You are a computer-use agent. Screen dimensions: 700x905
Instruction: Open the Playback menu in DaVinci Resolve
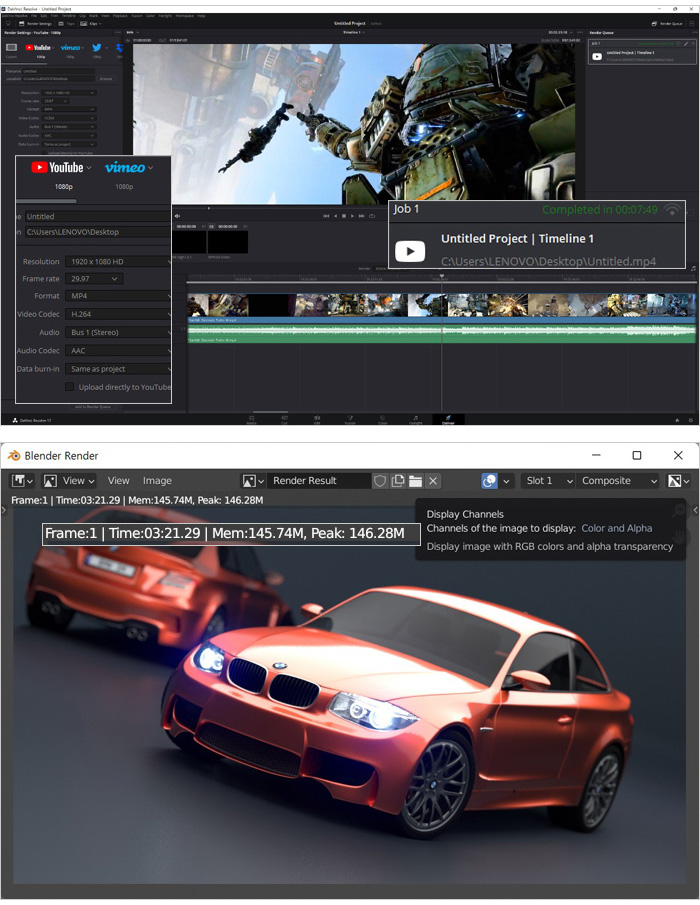point(120,16)
